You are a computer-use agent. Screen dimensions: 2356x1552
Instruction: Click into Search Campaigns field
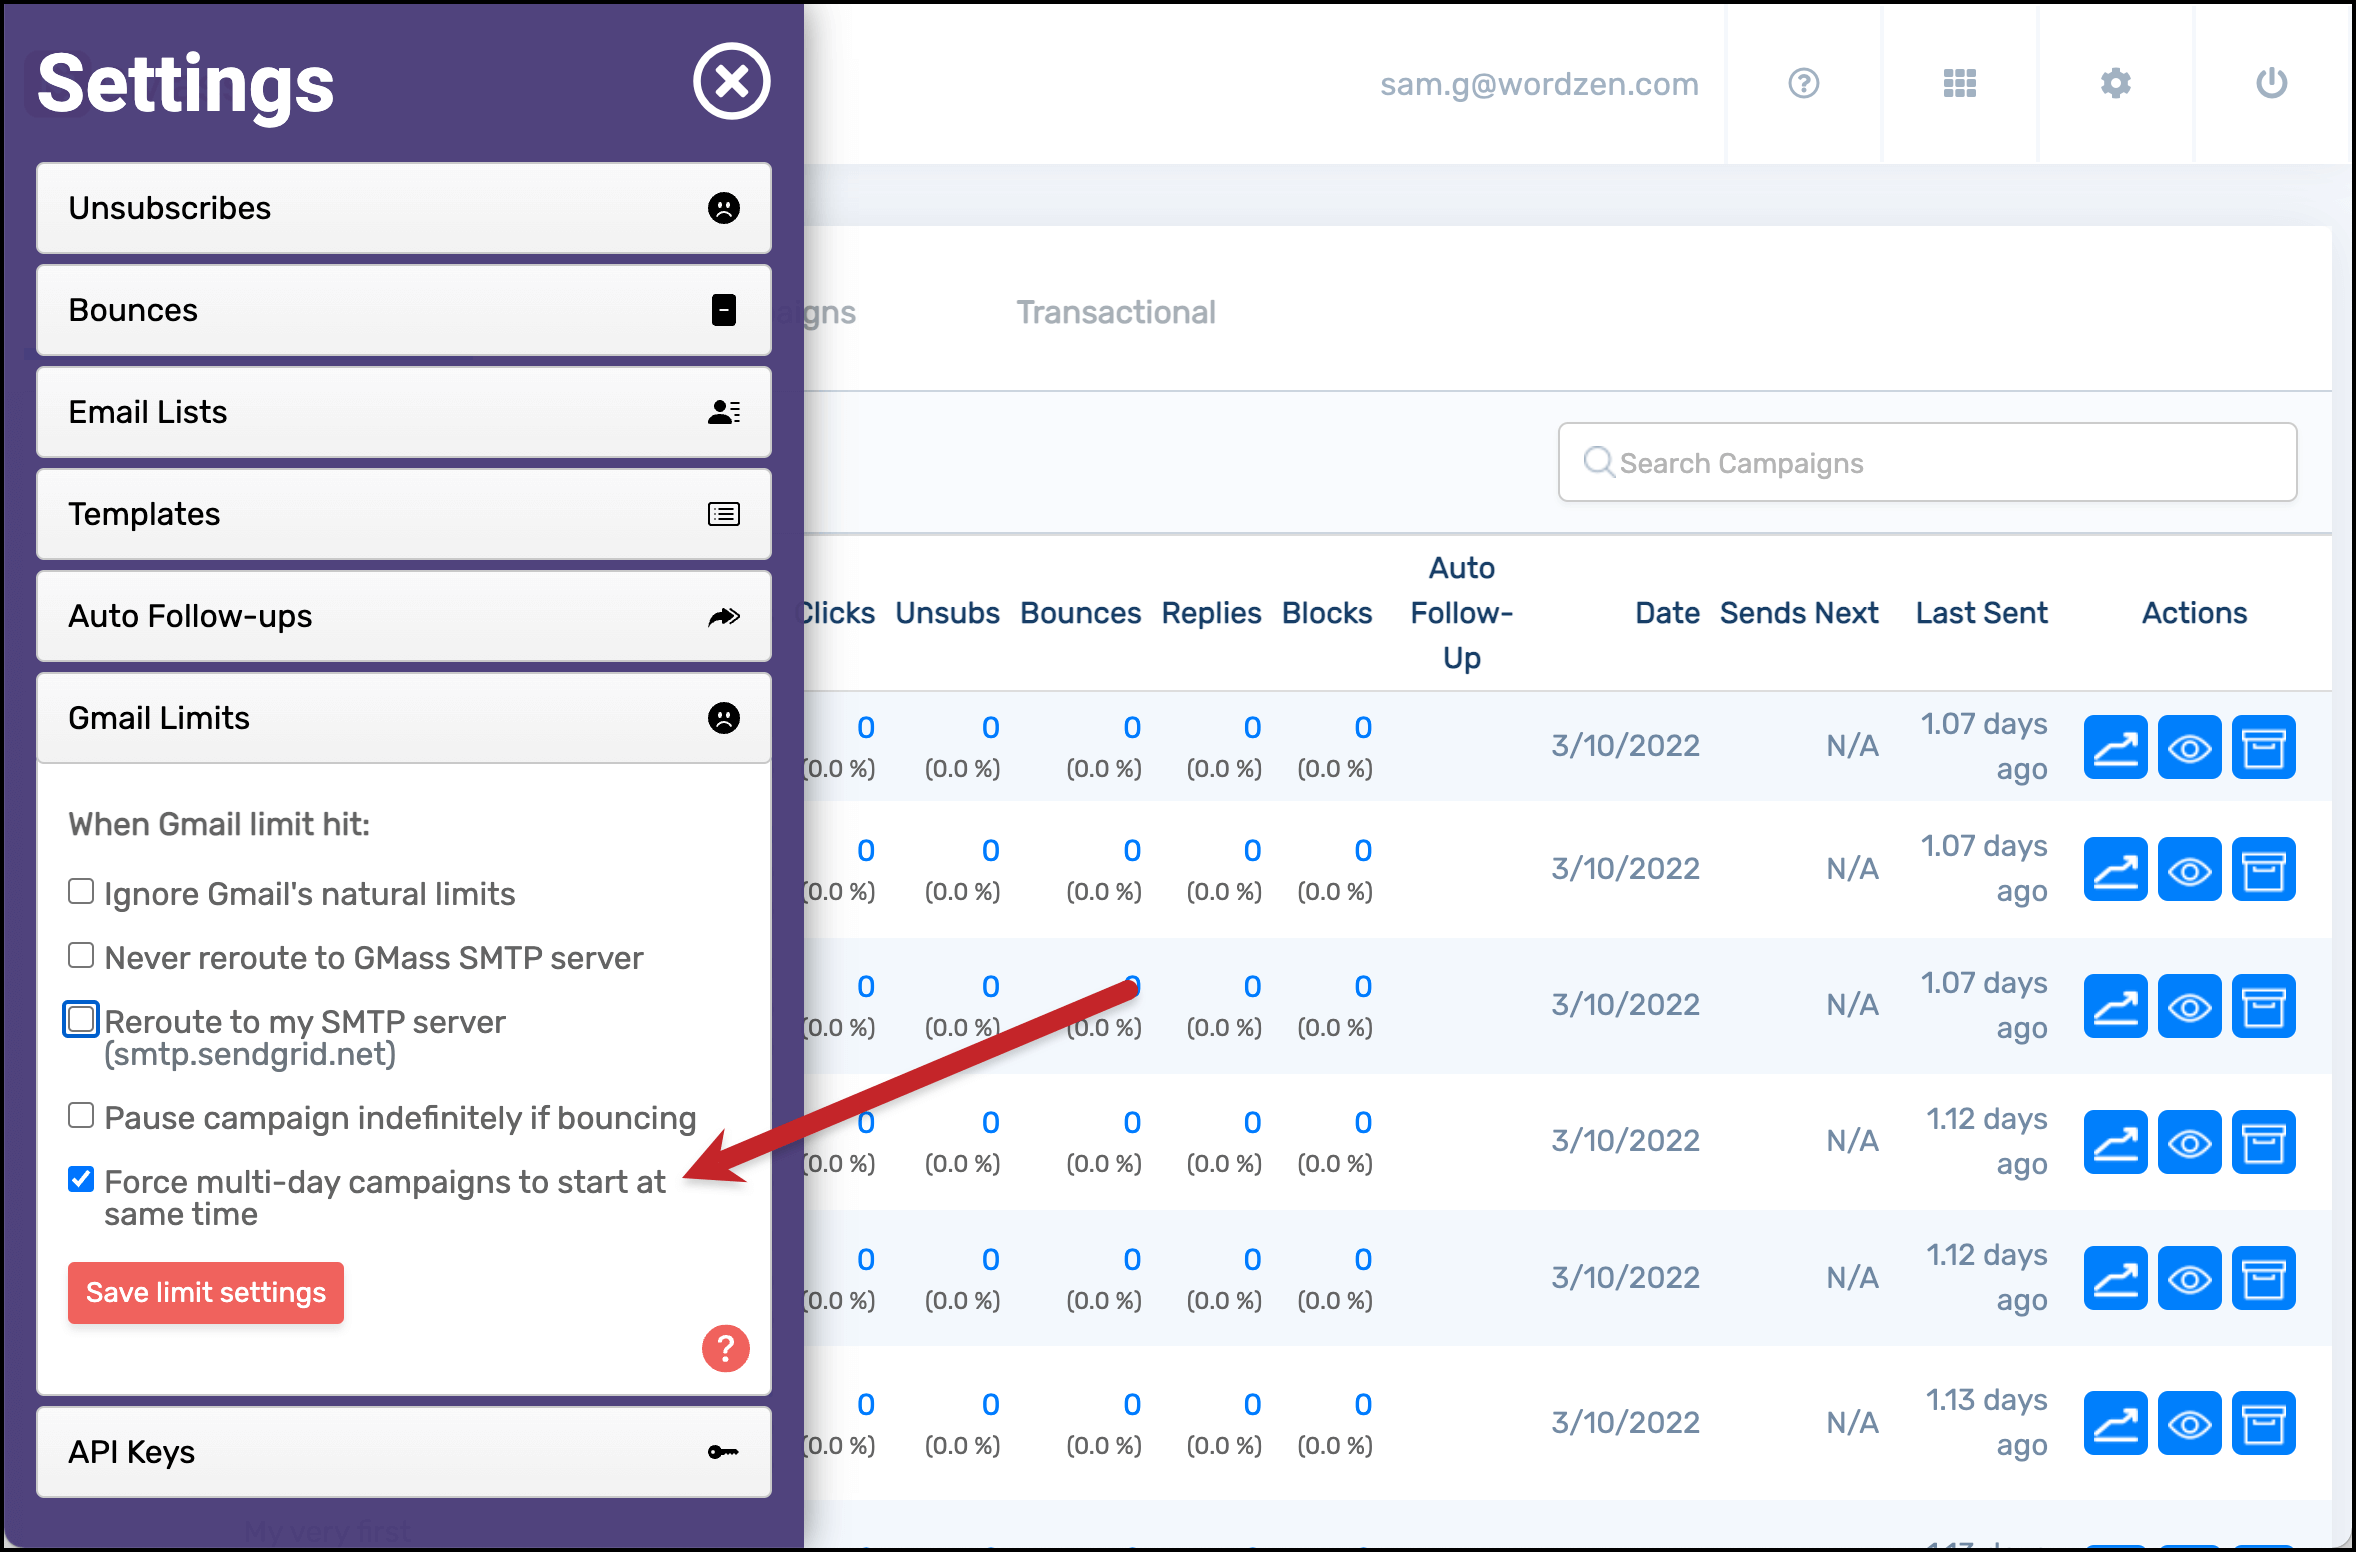click(1927, 462)
